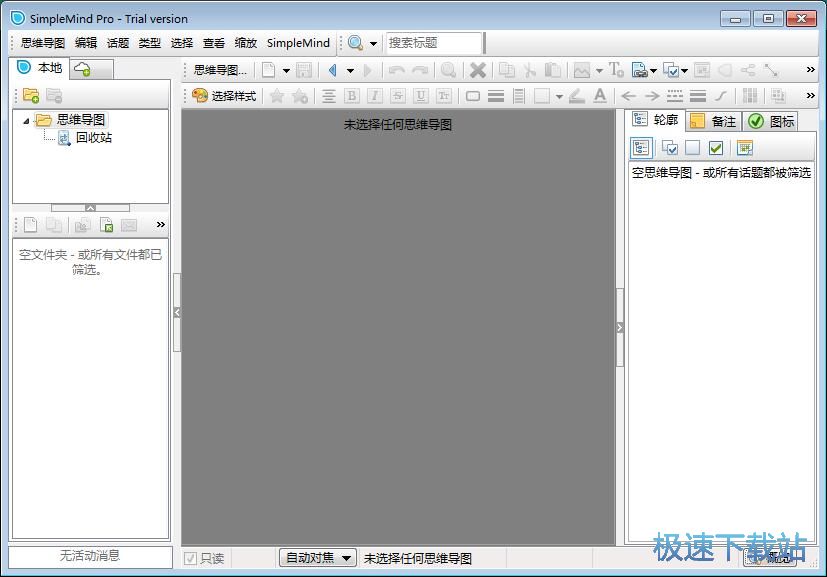
Task: Click the outline tree view icon
Action: coord(641,148)
